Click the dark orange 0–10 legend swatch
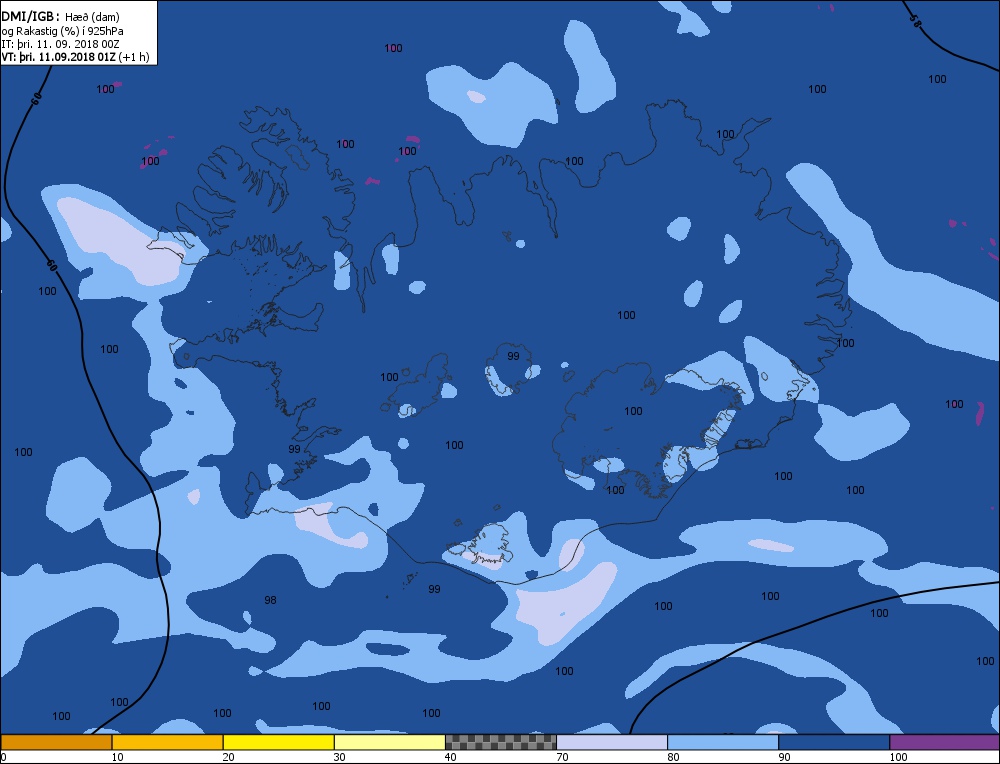The image size is (1000, 764). click(x=56, y=742)
